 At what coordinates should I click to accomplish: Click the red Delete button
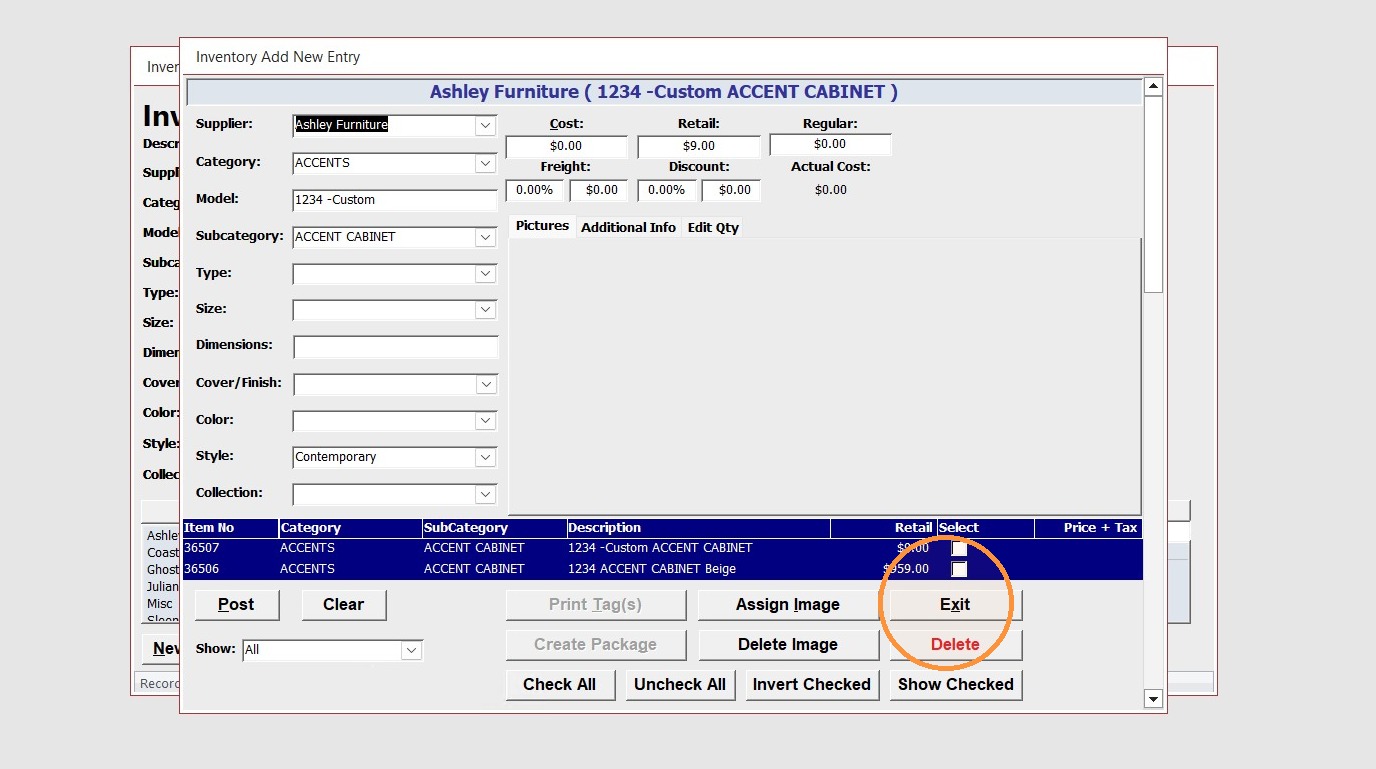955,644
